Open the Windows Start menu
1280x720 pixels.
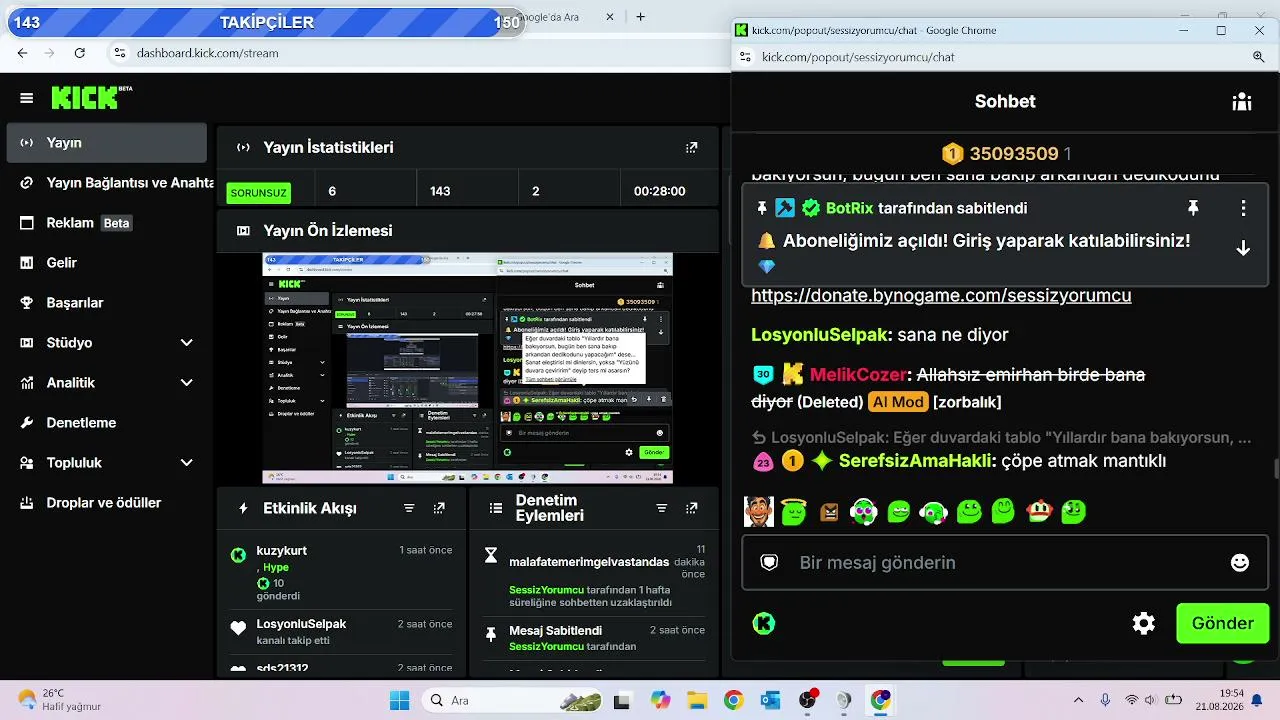(x=398, y=700)
